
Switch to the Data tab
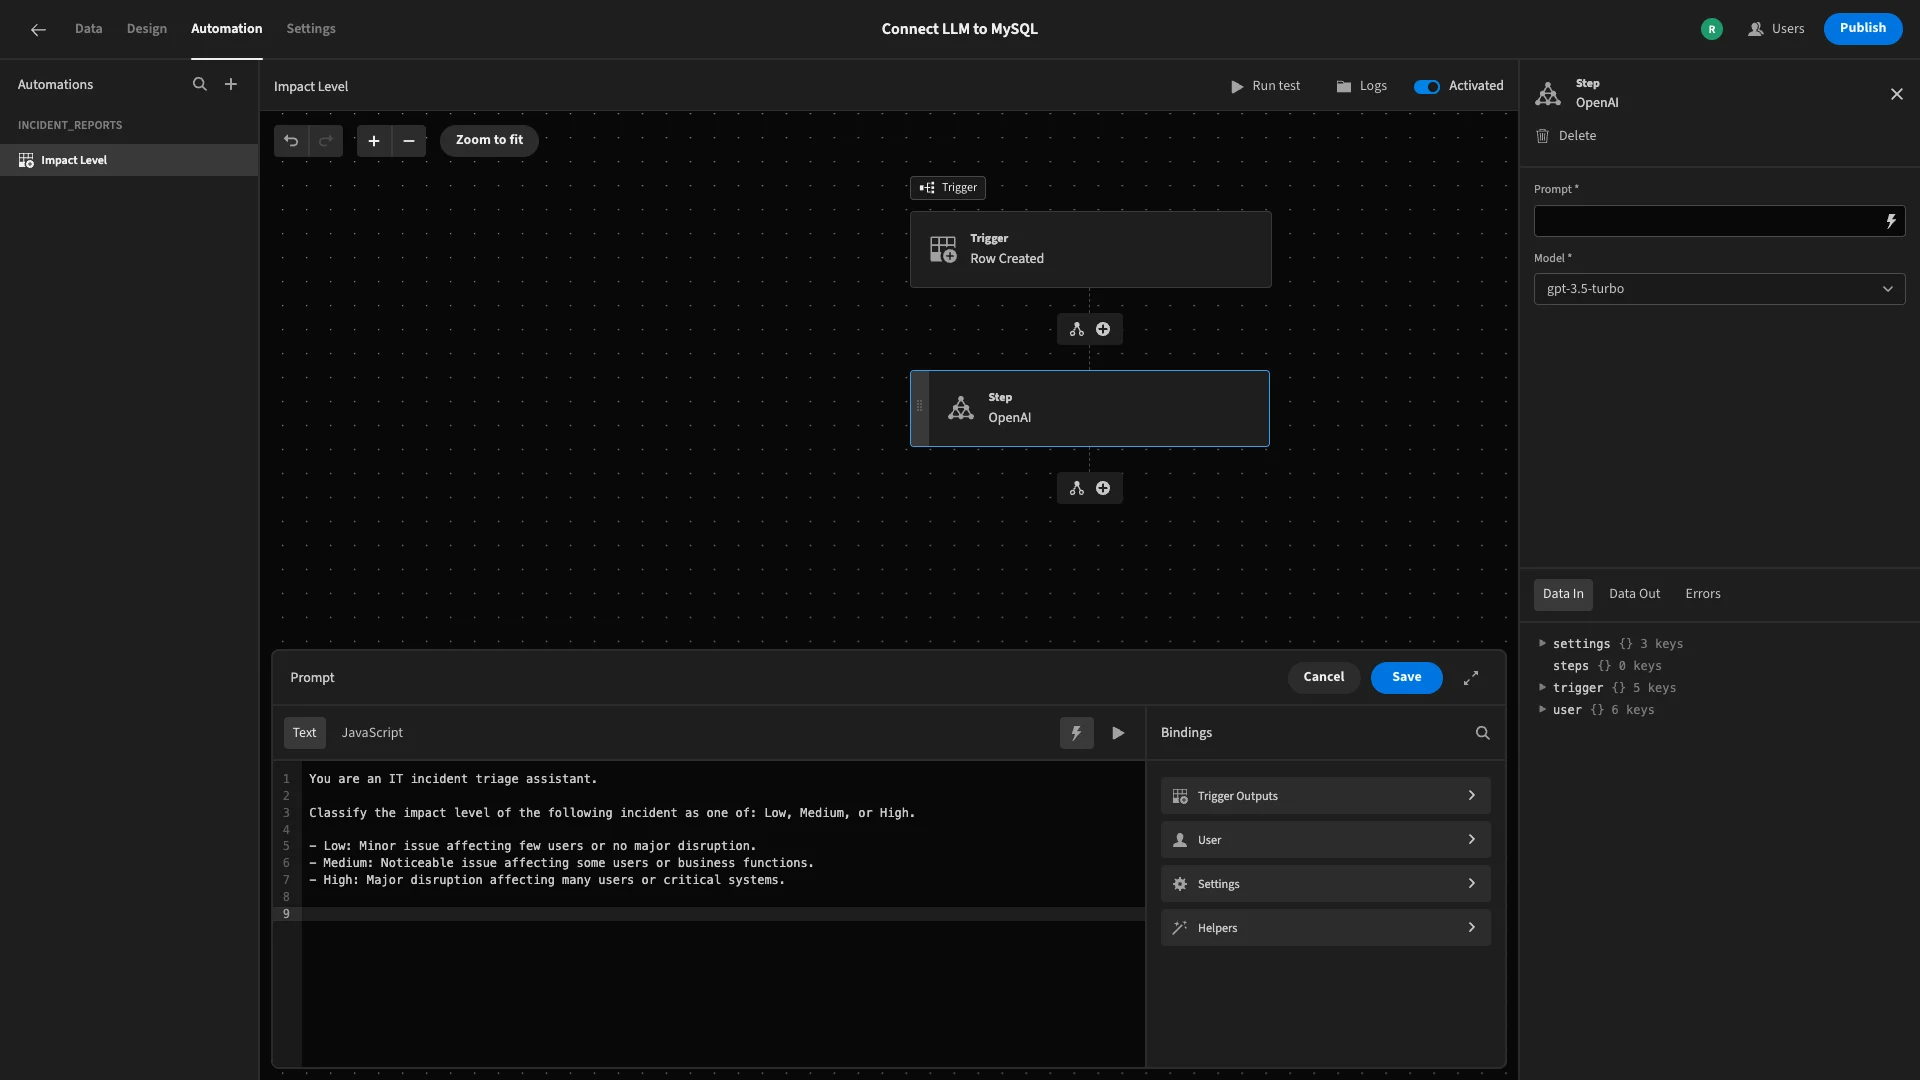click(x=88, y=29)
